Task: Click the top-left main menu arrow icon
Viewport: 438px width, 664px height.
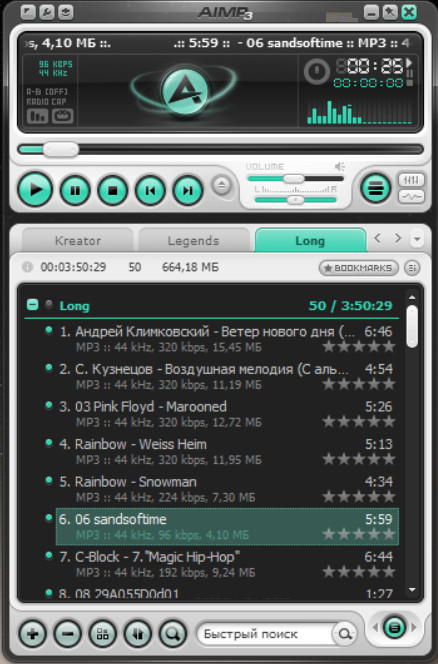Action: point(28,12)
